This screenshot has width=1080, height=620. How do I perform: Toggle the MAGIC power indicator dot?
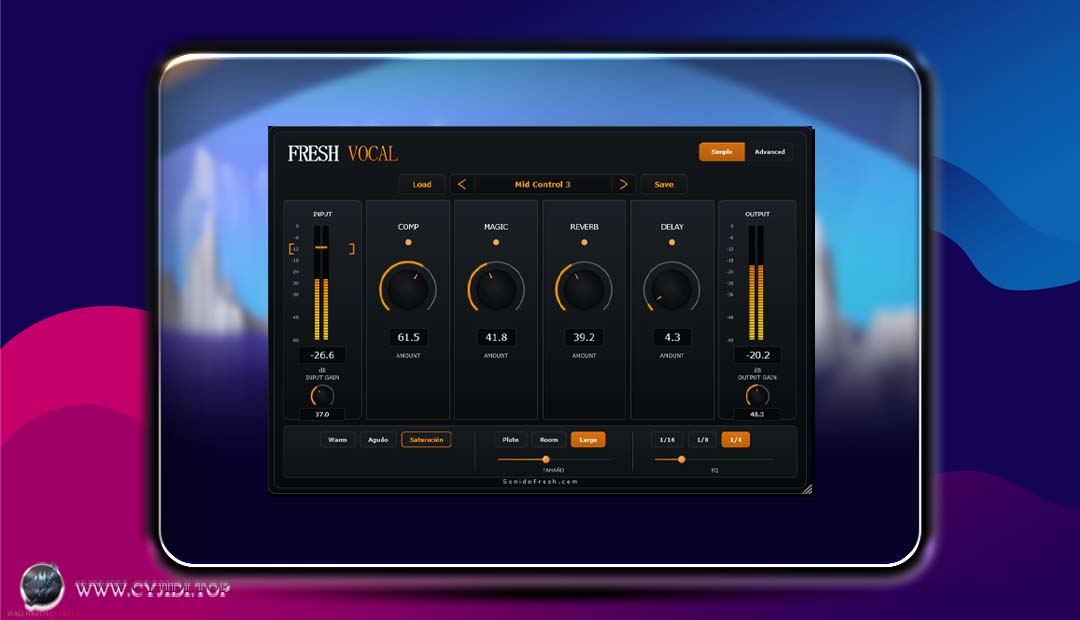[496, 242]
